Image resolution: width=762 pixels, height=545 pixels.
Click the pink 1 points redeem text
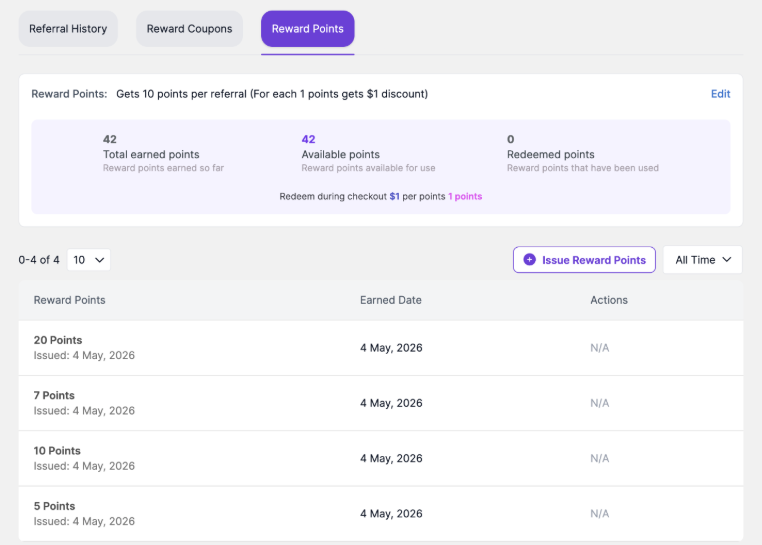465,196
